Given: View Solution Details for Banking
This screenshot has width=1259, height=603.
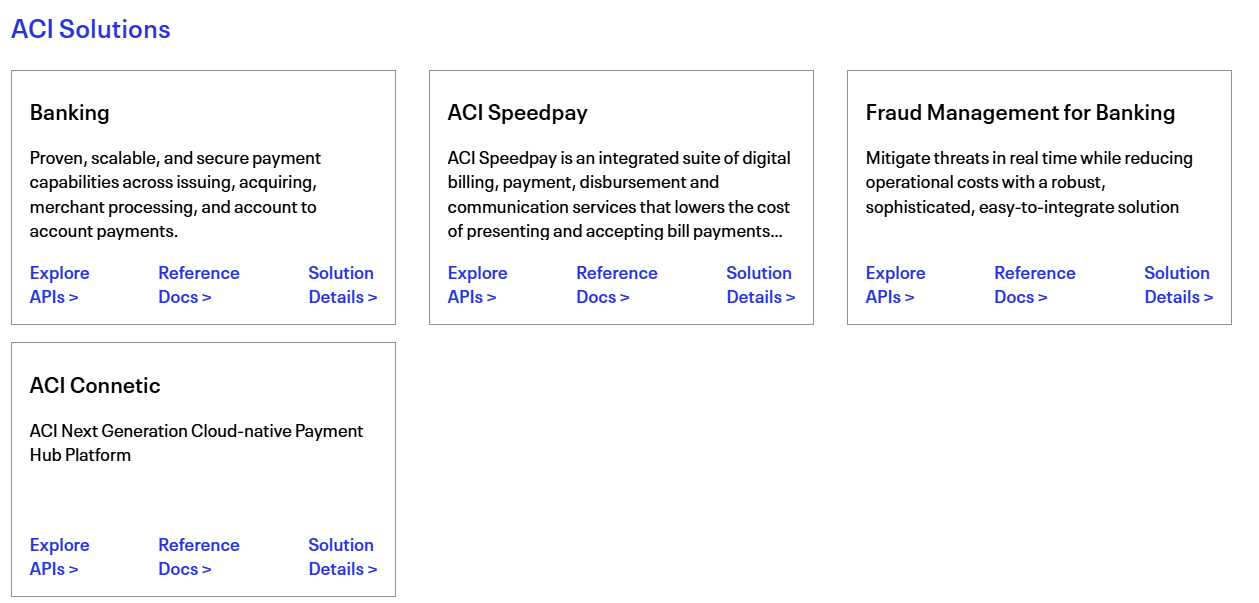Looking at the screenshot, I should [x=342, y=285].
